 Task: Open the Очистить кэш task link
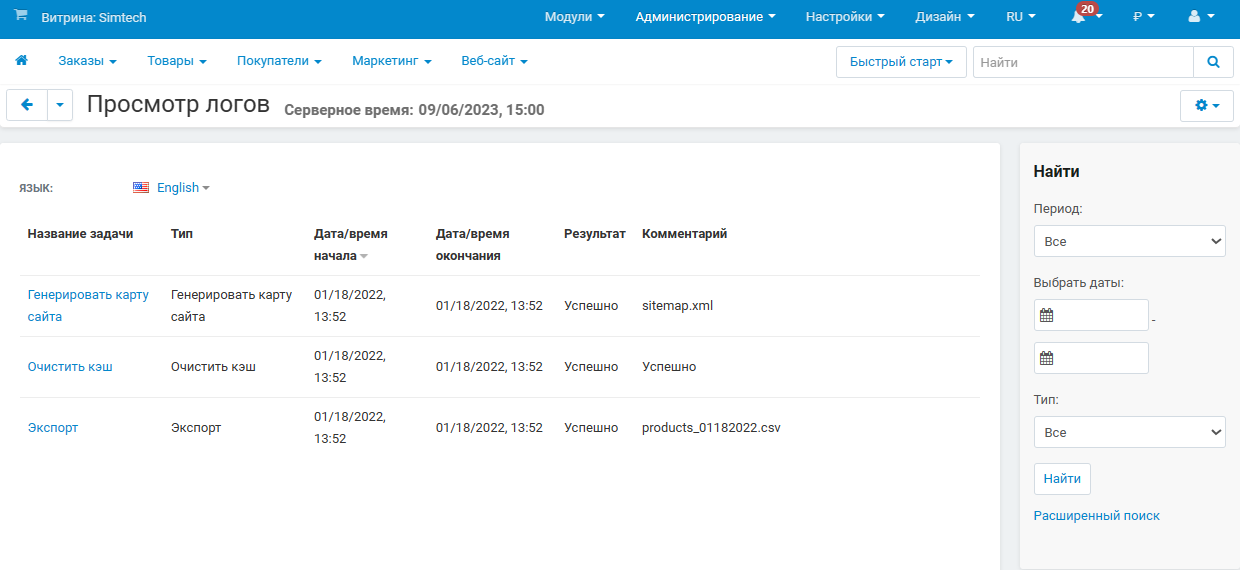(x=70, y=367)
